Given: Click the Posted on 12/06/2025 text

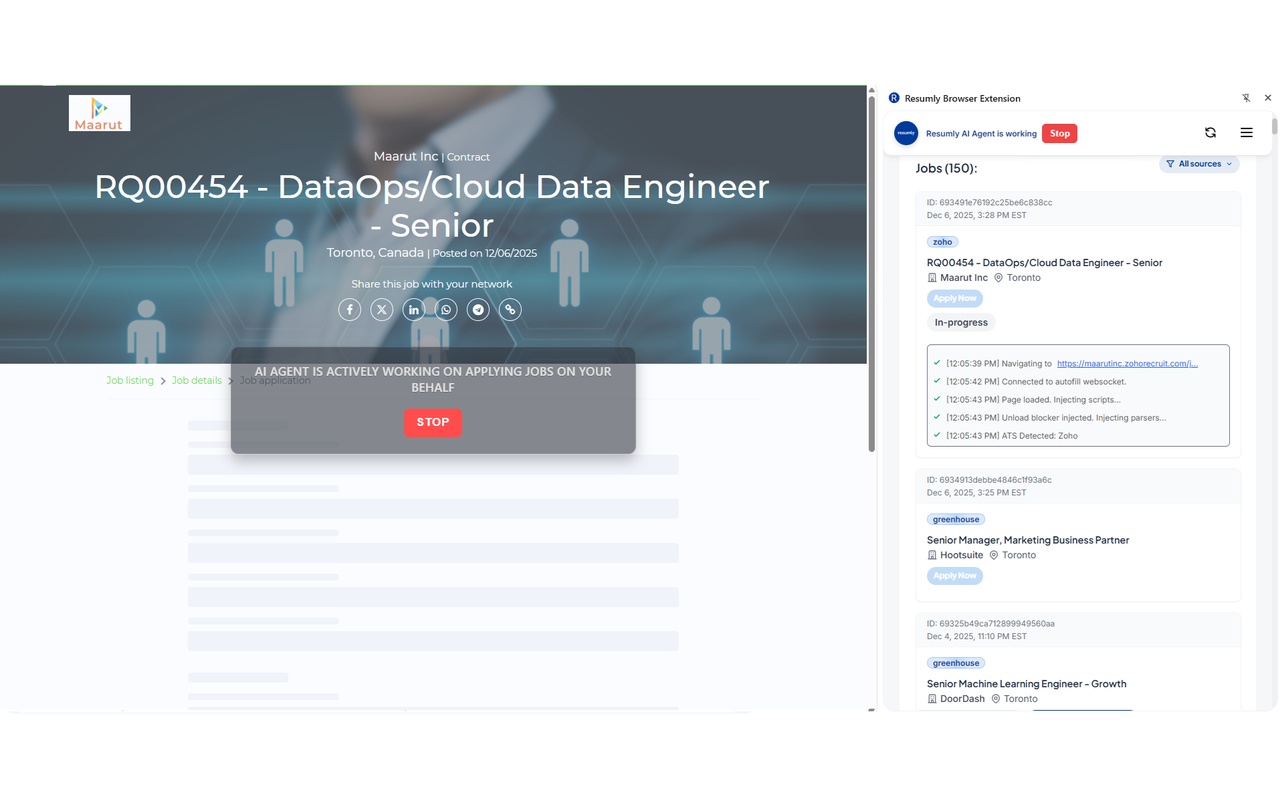Looking at the screenshot, I should [x=485, y=254].
